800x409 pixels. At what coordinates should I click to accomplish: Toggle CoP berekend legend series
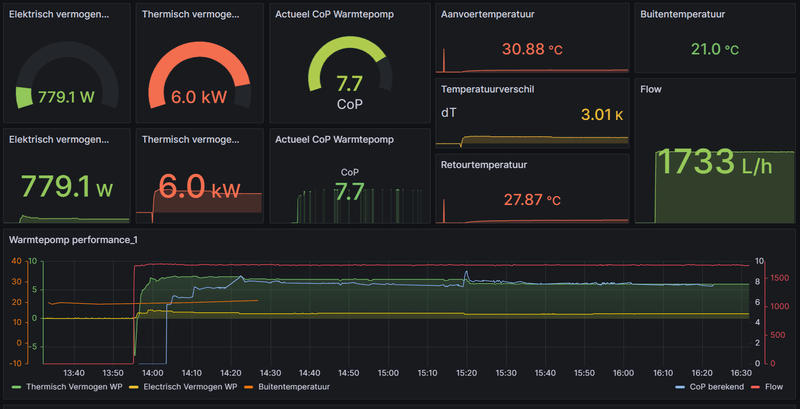(716, 387)
